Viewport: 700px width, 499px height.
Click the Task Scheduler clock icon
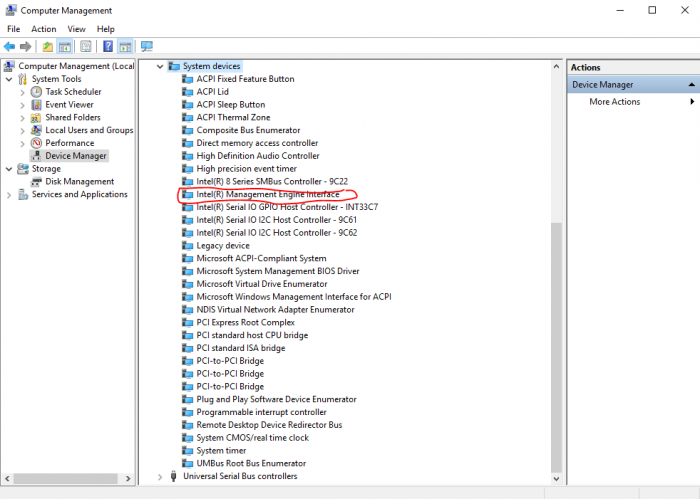click(x=36, y=92)
